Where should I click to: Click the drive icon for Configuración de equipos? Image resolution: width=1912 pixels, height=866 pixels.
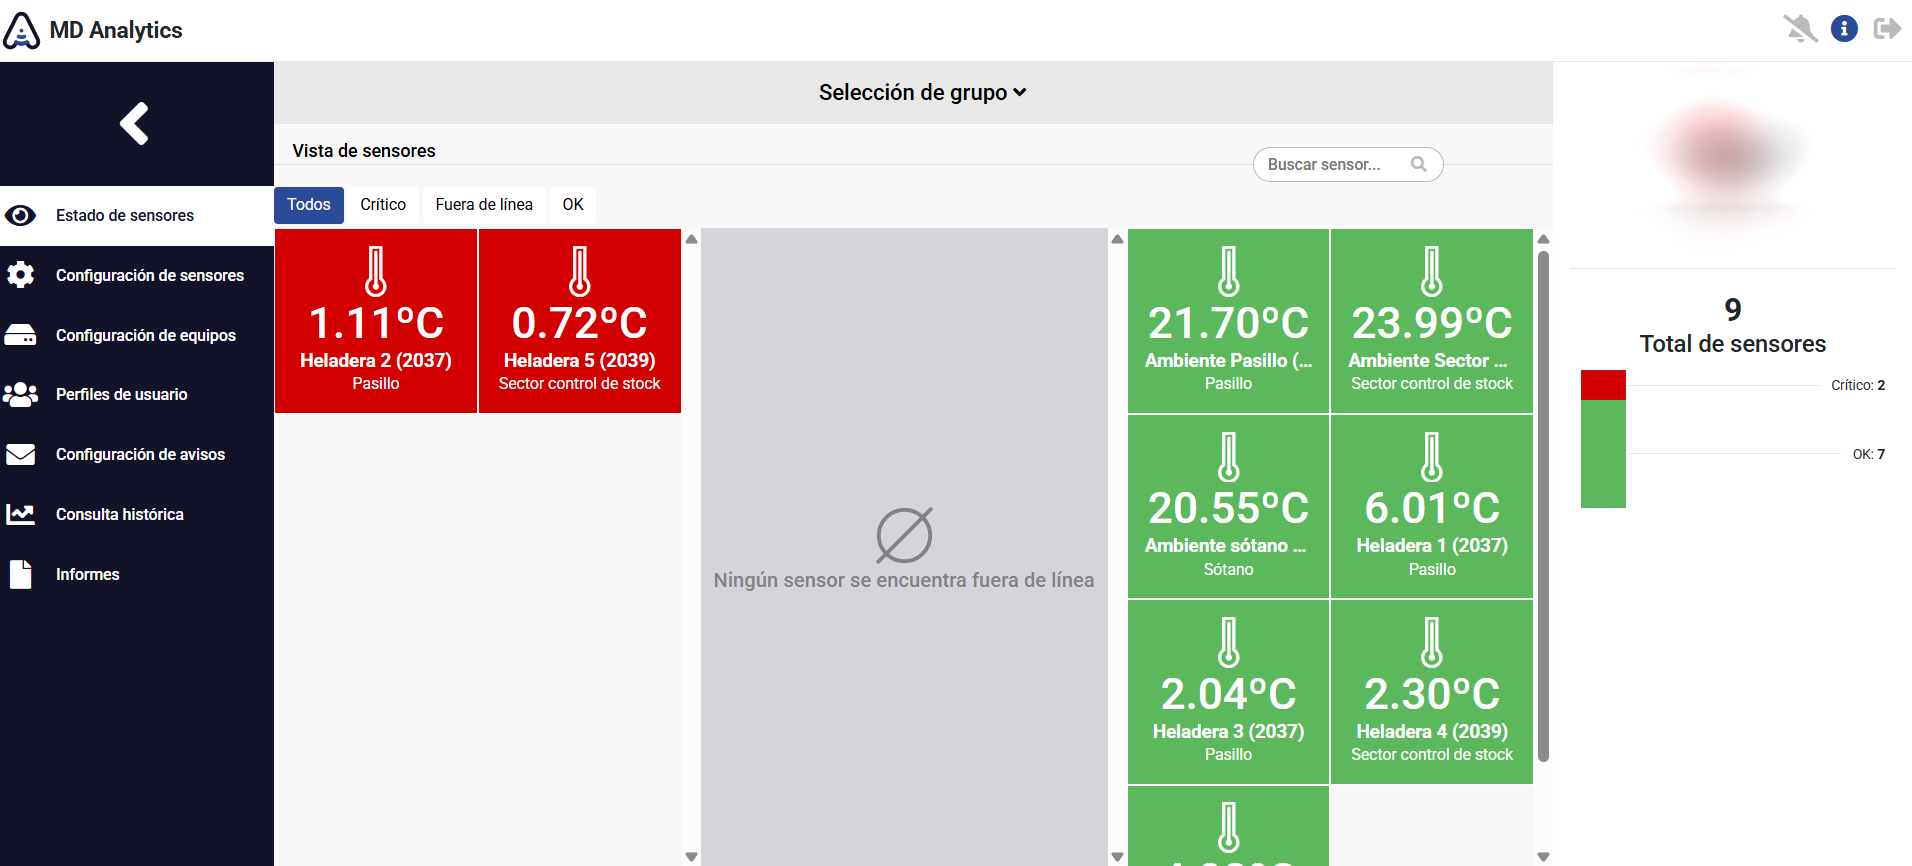coord(20,335)
